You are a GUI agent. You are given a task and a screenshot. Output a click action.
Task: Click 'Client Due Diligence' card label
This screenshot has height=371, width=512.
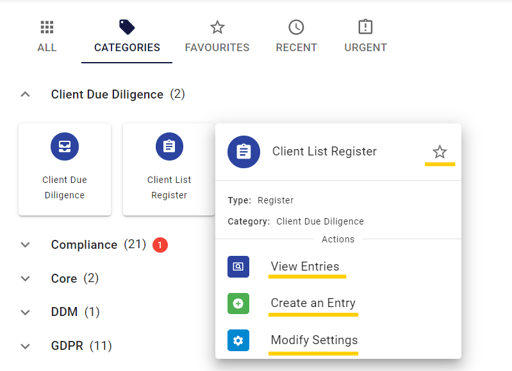65,187
